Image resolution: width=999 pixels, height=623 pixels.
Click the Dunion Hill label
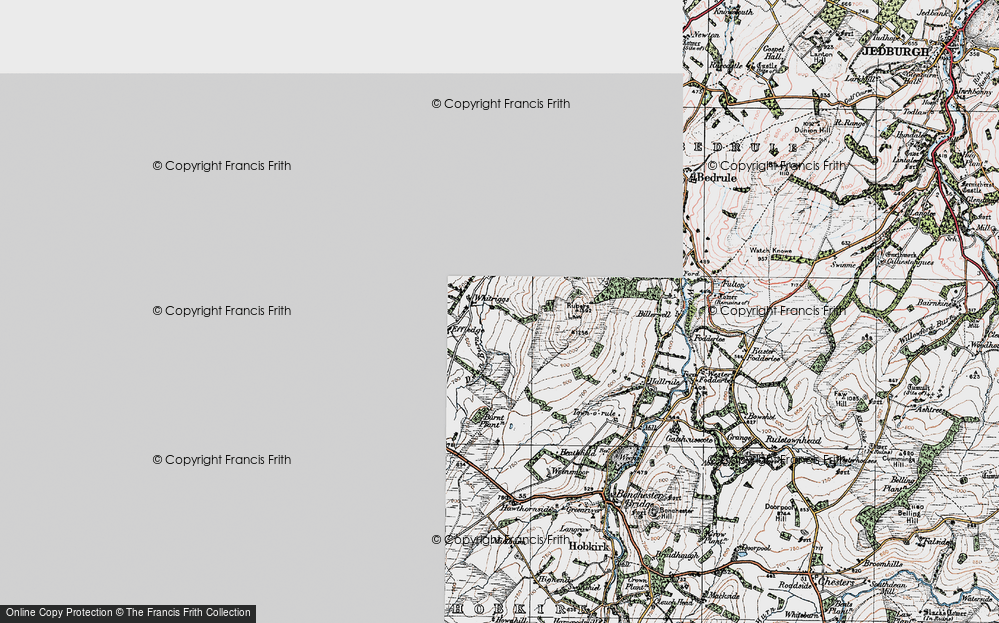pyautogui.click(x=812, y=131)
